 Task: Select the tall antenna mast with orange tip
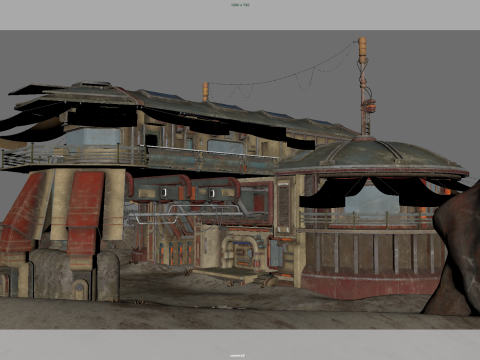pos(363,86)
